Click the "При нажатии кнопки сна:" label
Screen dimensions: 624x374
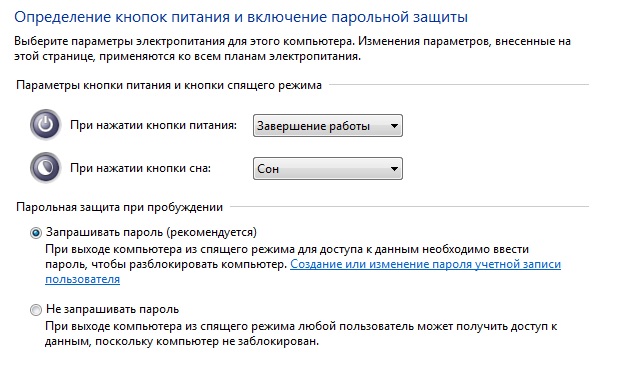(140, 168)
